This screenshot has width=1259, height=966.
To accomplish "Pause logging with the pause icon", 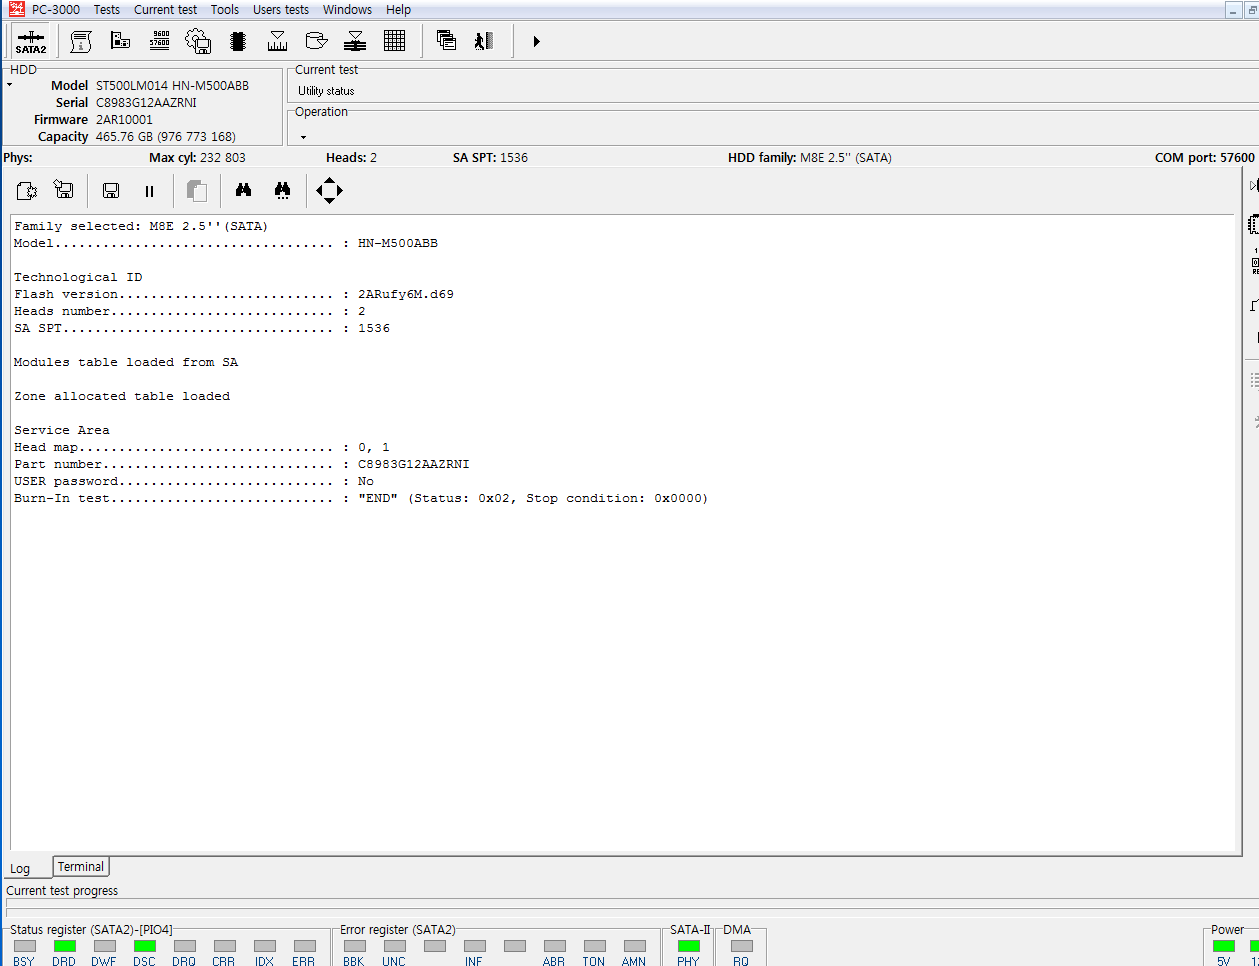I will (149, 191).
